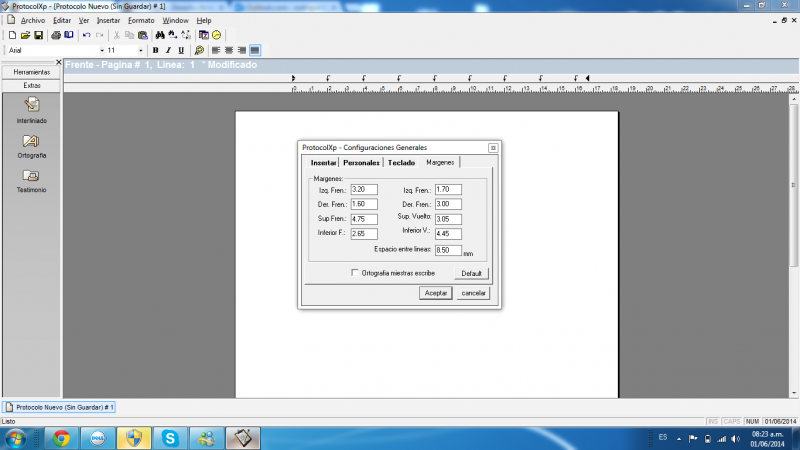Expand the Arial font dropdown

[x=102, y=51]
